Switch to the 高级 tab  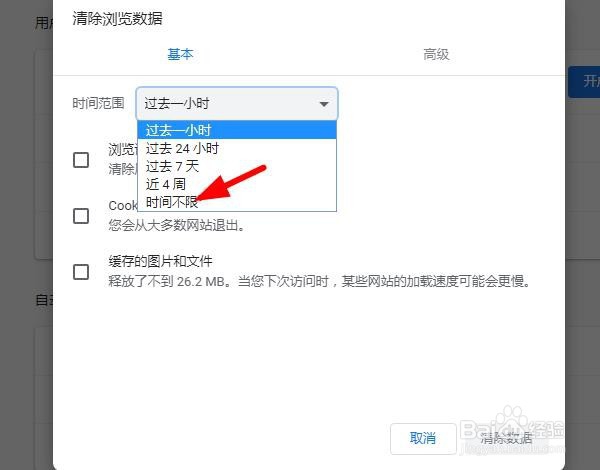[436, 54]
